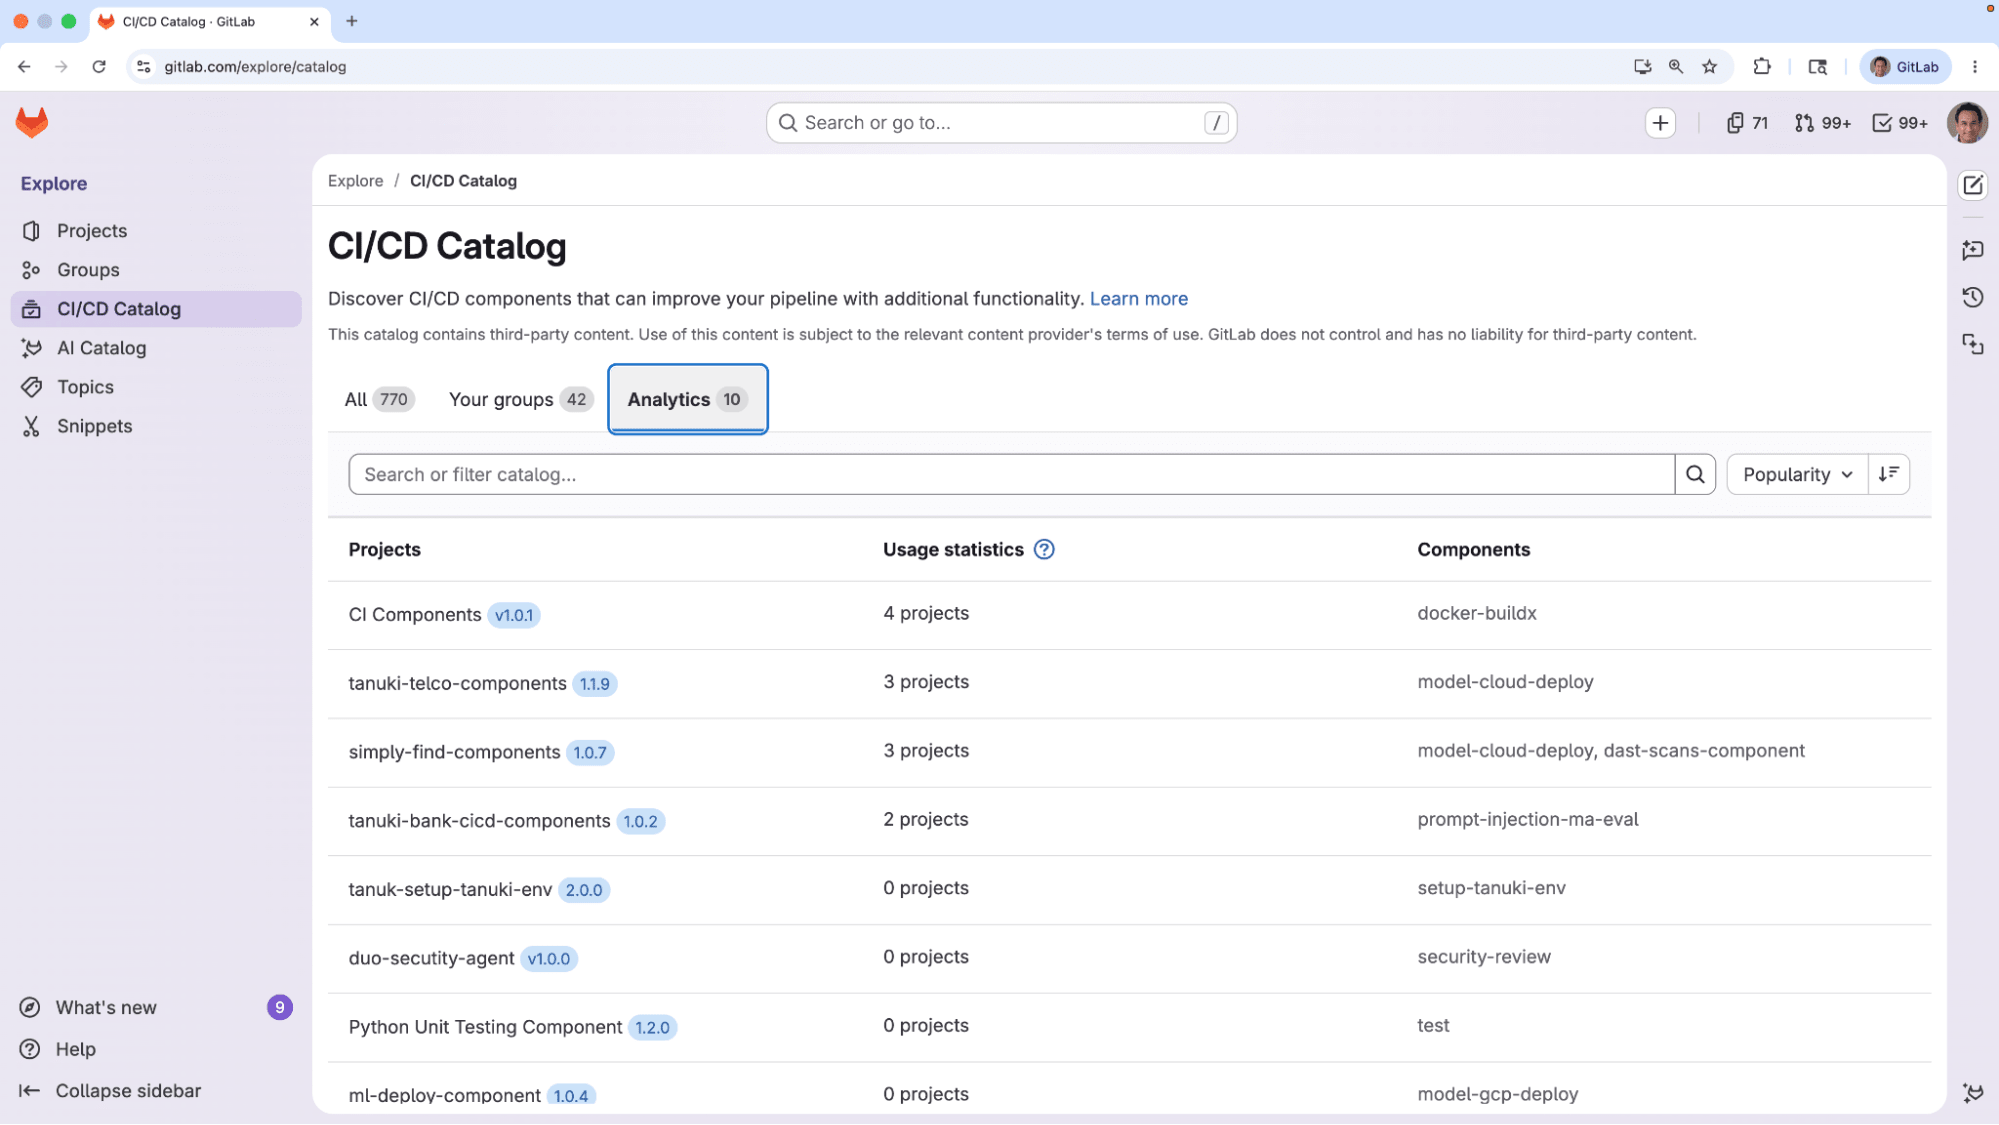1999x1125 pixels.
Task: Open tanuki-telco-components project
Action: [x=458, y=684]
